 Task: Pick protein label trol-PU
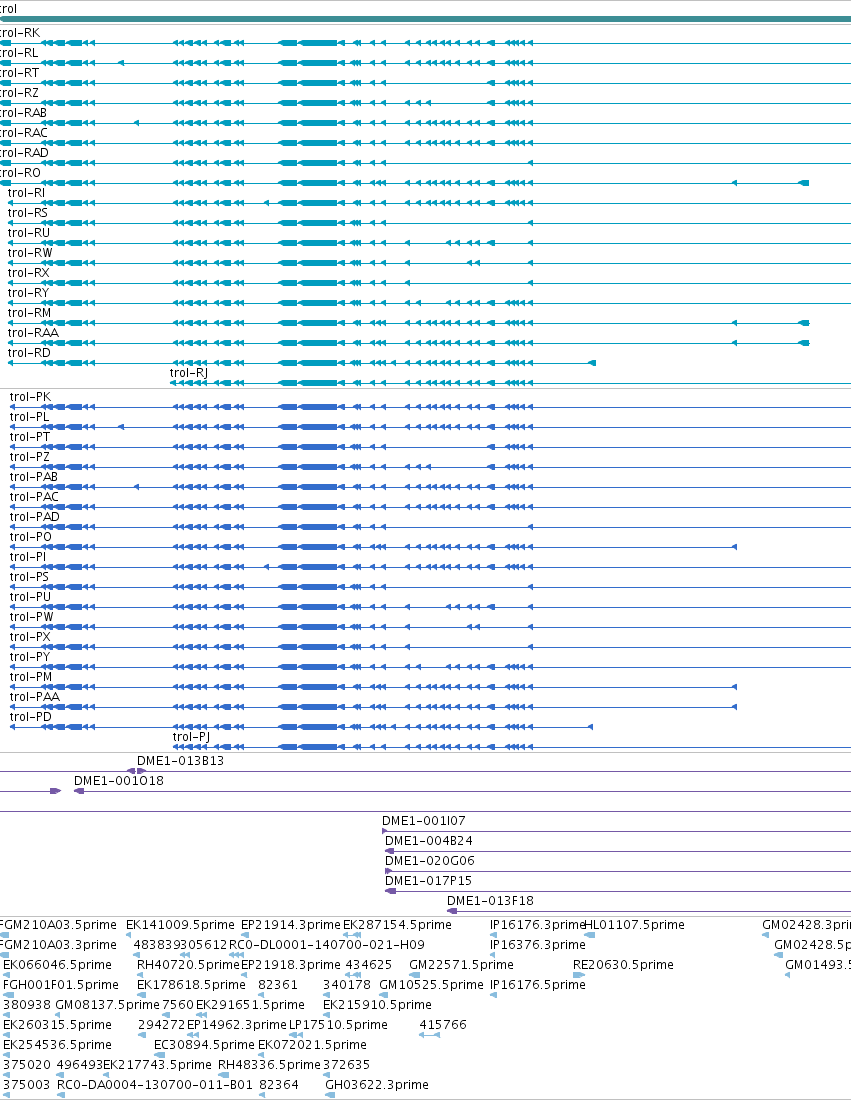point(30,597)
